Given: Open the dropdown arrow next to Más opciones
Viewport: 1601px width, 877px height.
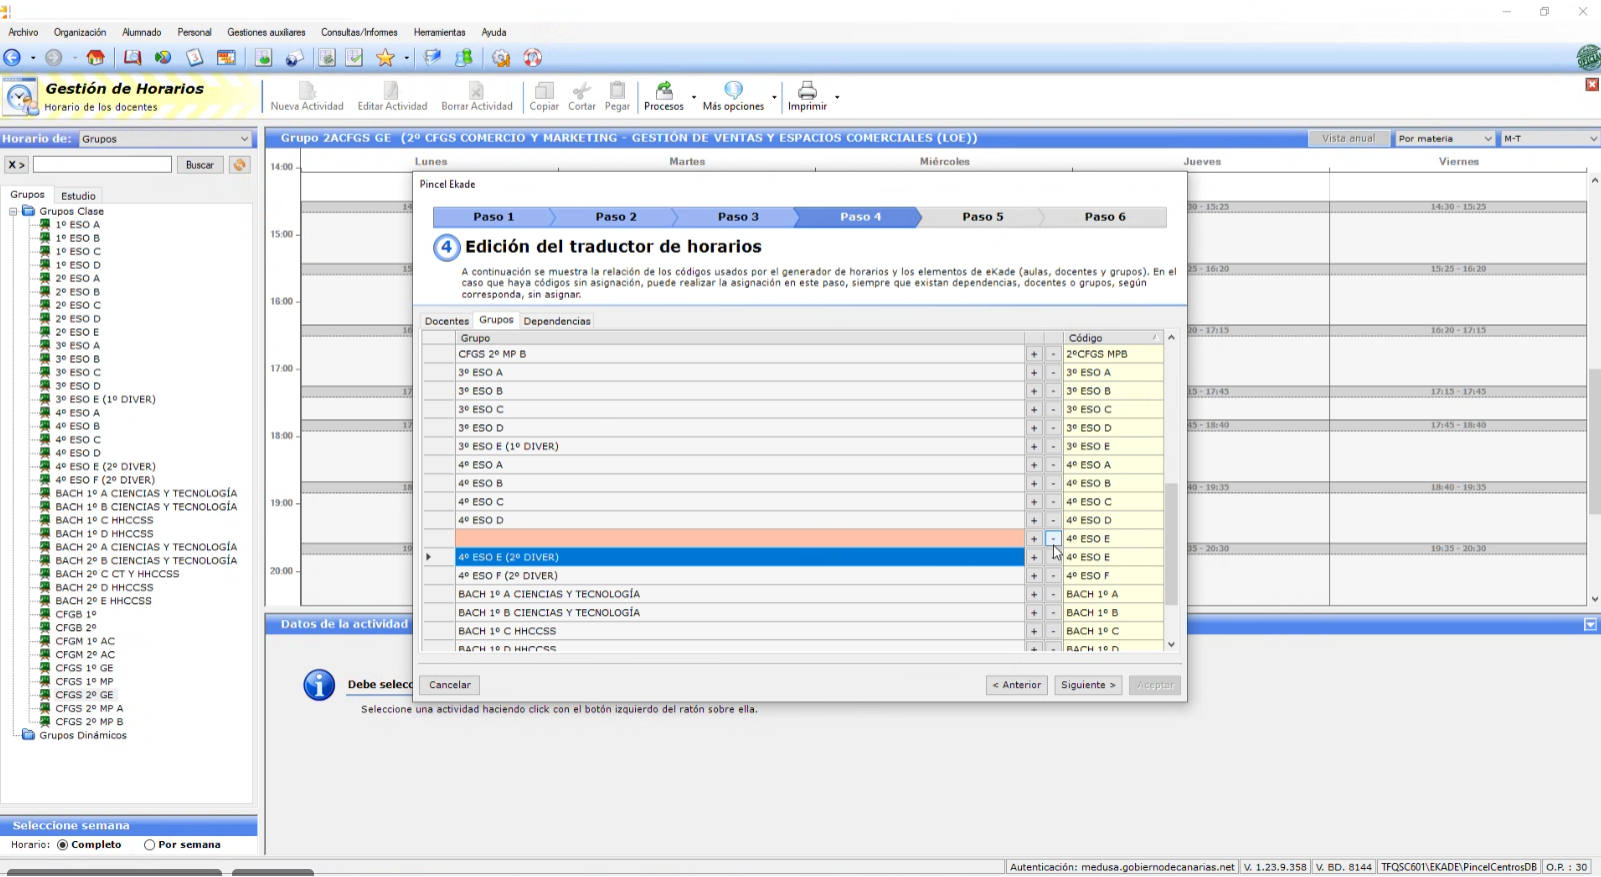Looking at the screenshot, I should click(x=773, y=97).
